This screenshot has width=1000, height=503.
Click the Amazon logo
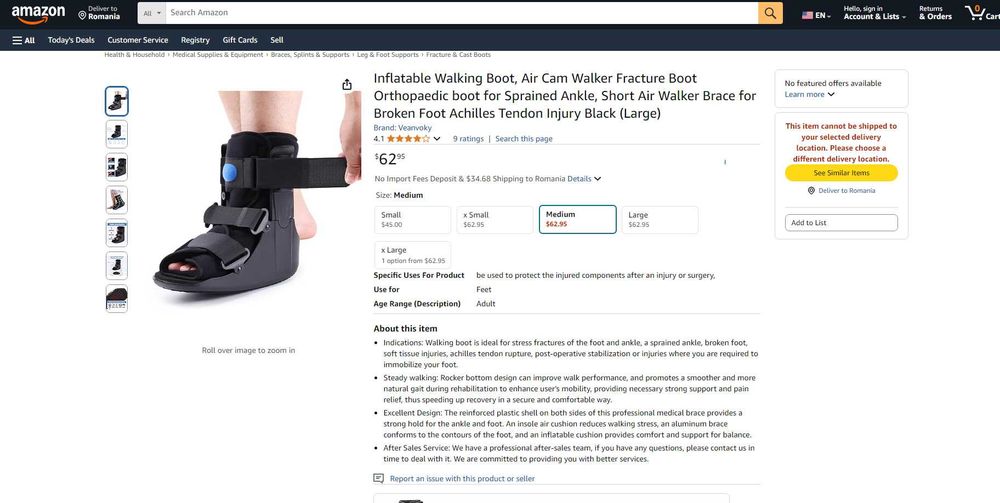pyautogui.click(x=38, y=14)
